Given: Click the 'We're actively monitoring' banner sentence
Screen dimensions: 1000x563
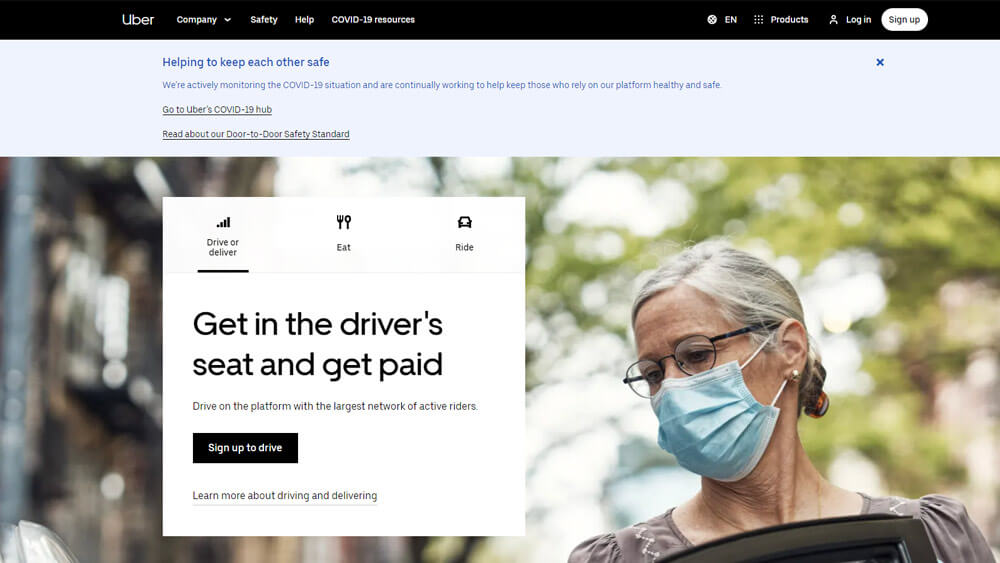Looking at the screenshot, I should tap(441, 85).
